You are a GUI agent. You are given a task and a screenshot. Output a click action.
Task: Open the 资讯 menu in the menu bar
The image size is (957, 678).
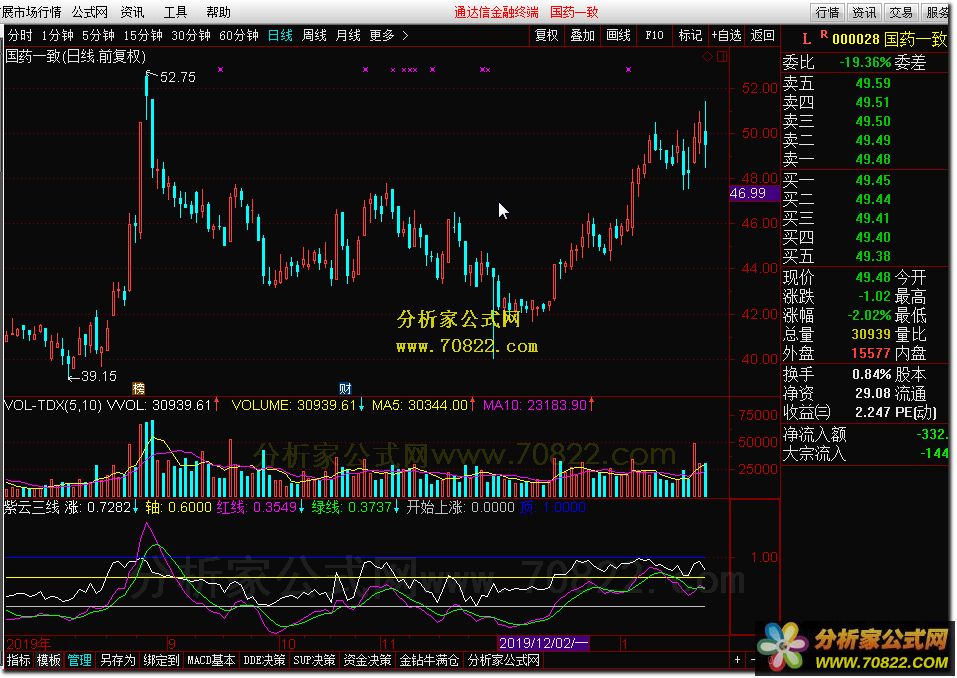(132, 12)
